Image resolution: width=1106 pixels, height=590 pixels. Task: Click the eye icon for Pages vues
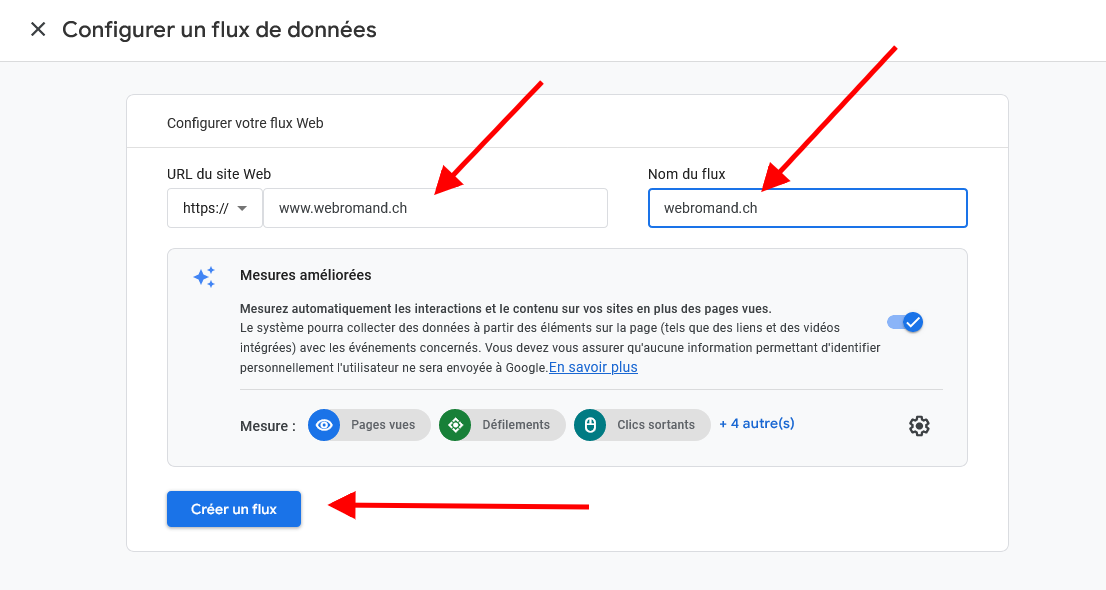(323, 425)
